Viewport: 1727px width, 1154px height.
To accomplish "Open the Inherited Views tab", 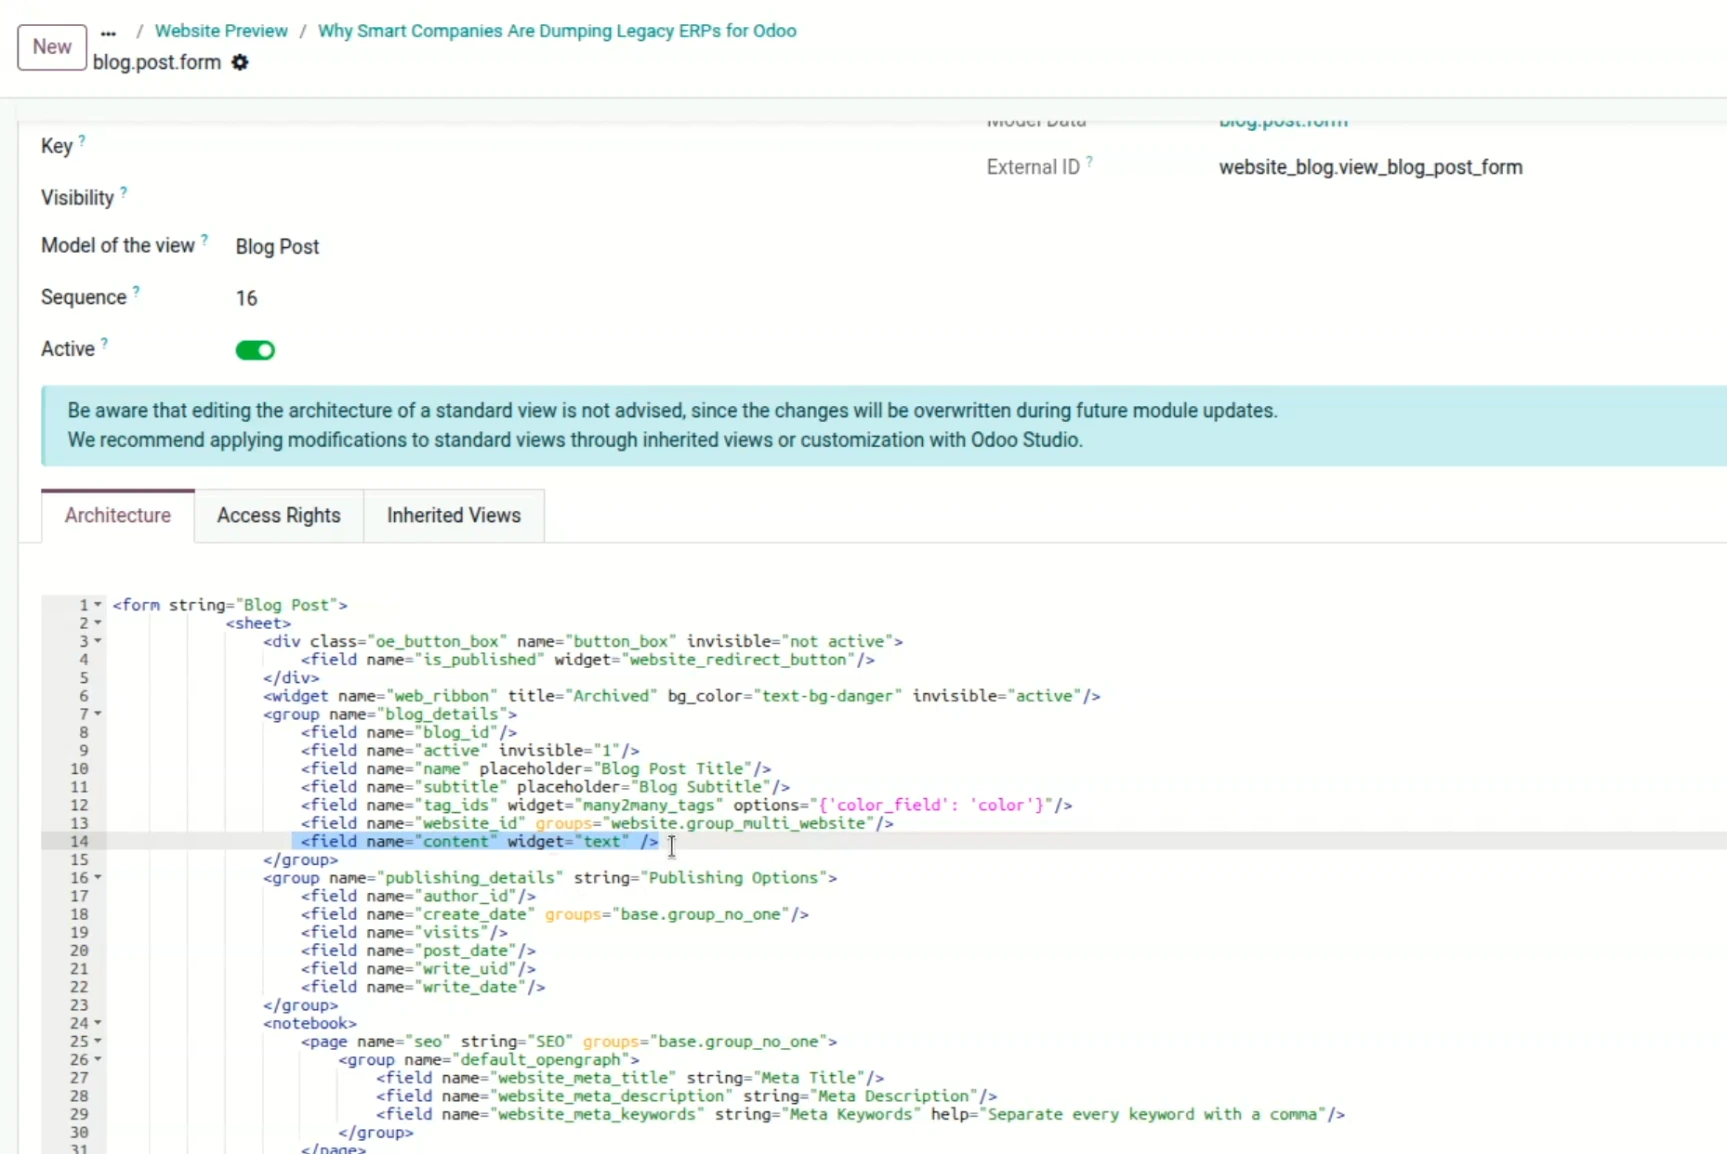I will [453, 515].
